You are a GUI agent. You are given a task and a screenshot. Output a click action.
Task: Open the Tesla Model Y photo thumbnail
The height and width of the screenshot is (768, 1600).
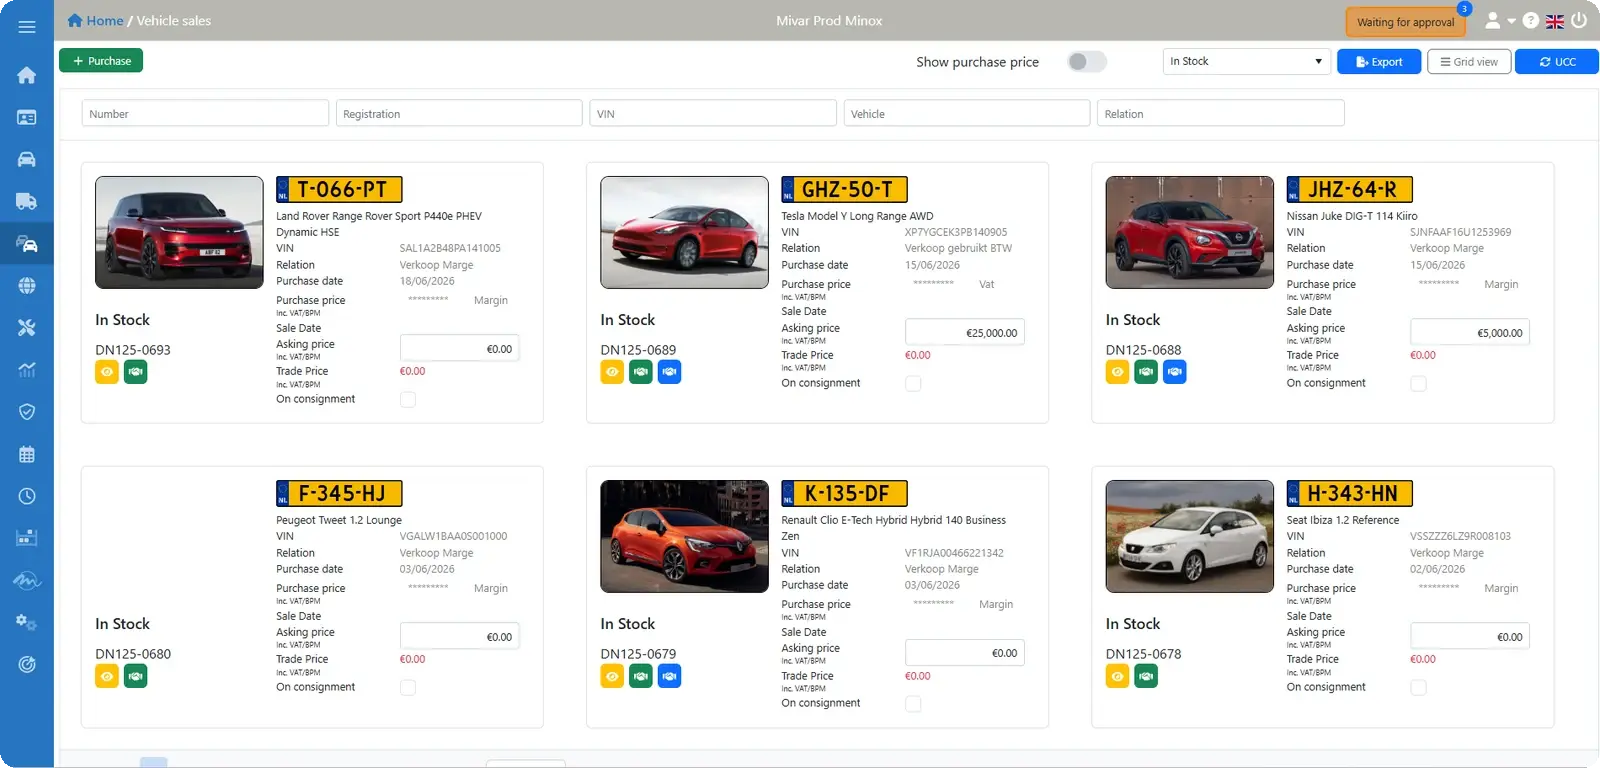click(684, 232)
